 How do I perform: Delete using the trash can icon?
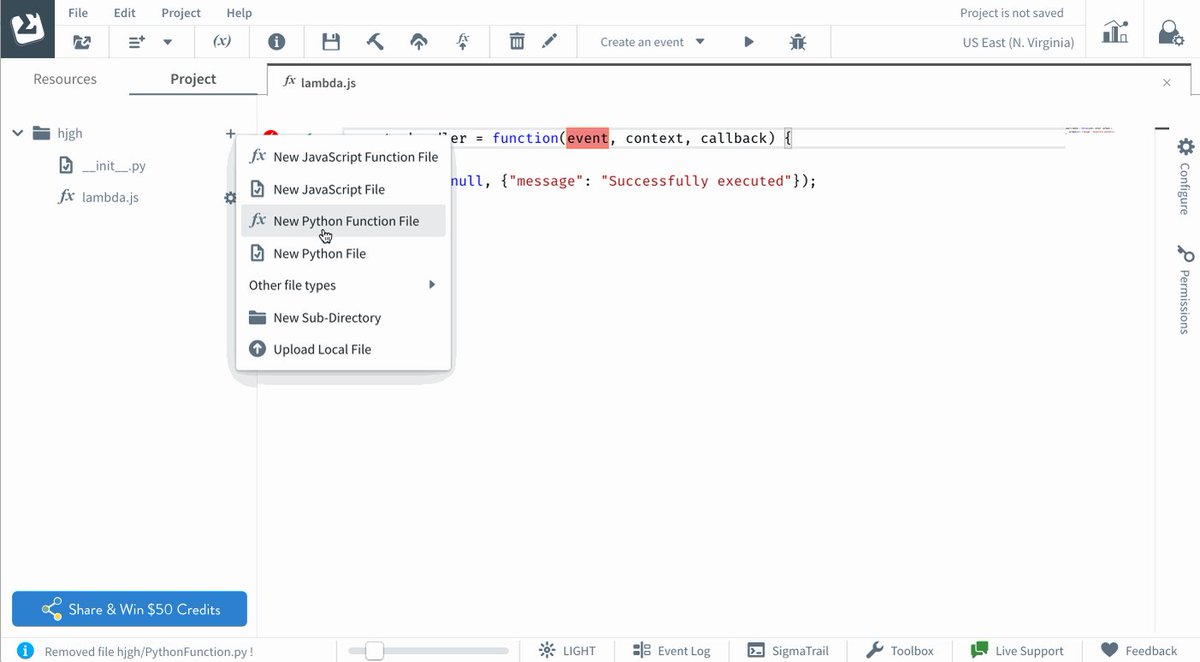coord(517,42)
